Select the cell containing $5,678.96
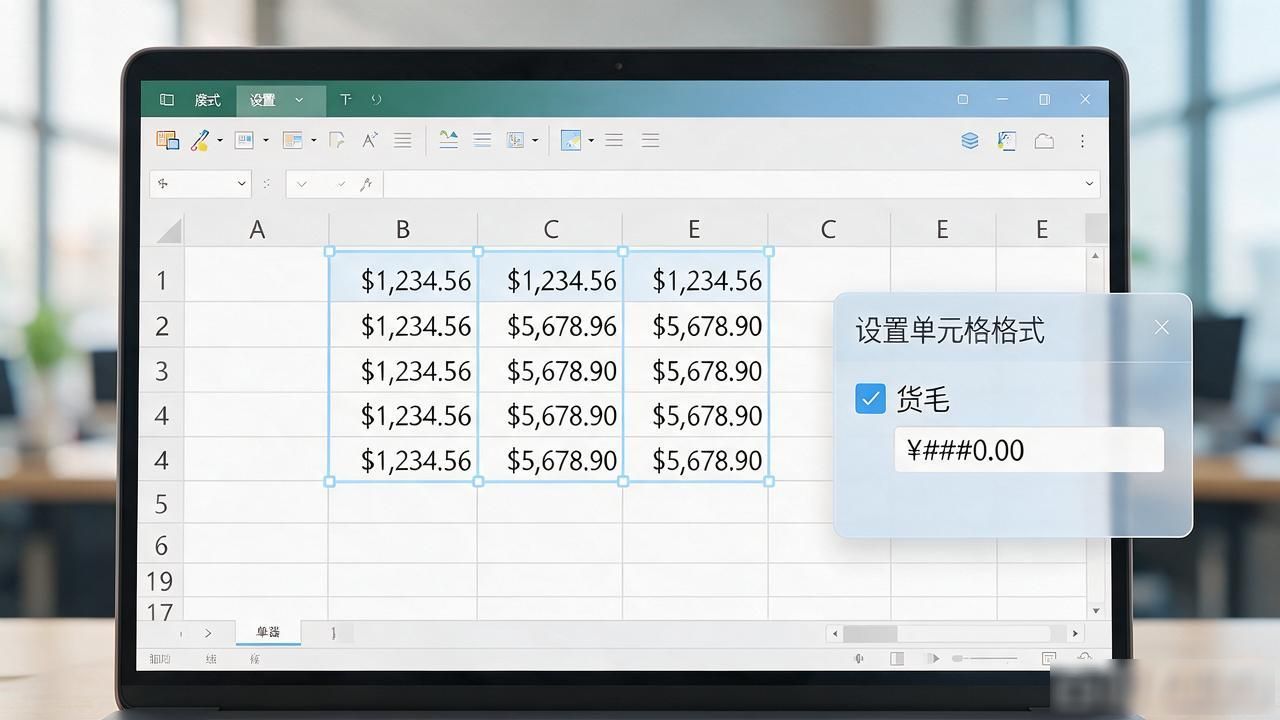Viewport: 1280px width, 720px height. (551, 326)
